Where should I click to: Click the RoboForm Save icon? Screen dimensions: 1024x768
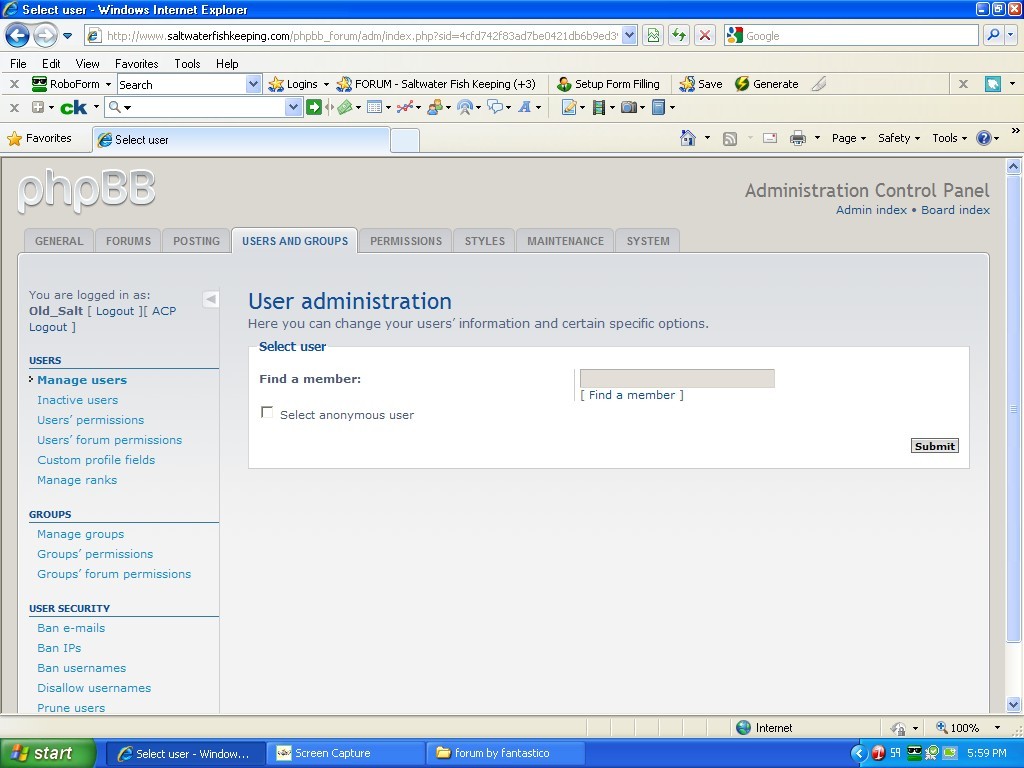click(699, 84)
